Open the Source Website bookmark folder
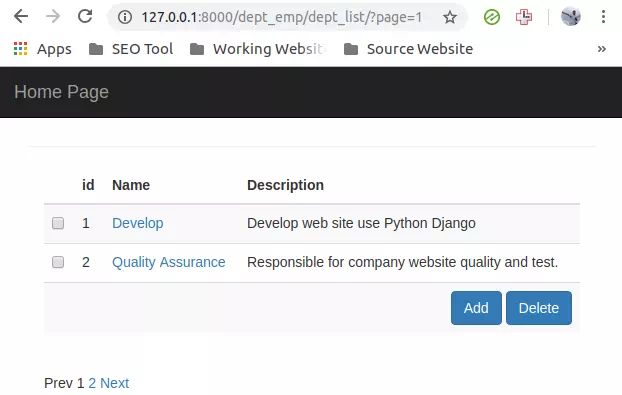The width and height of the screenshot is (622, 395). pos(409,49)
